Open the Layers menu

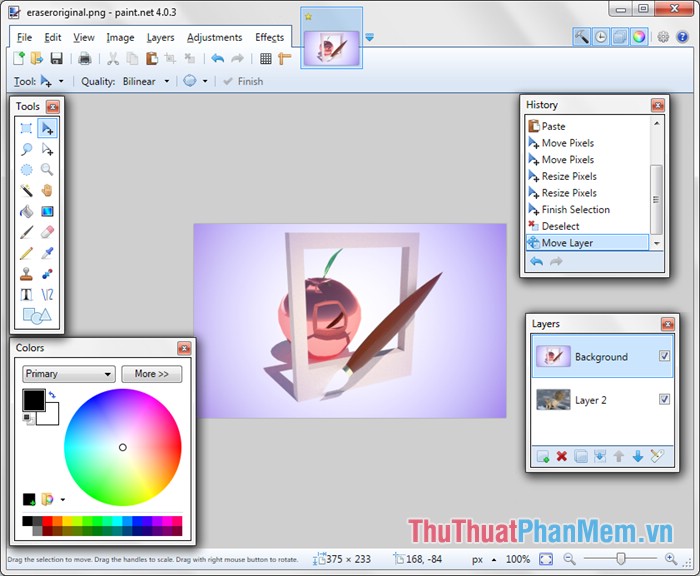(x=160, y=38)
